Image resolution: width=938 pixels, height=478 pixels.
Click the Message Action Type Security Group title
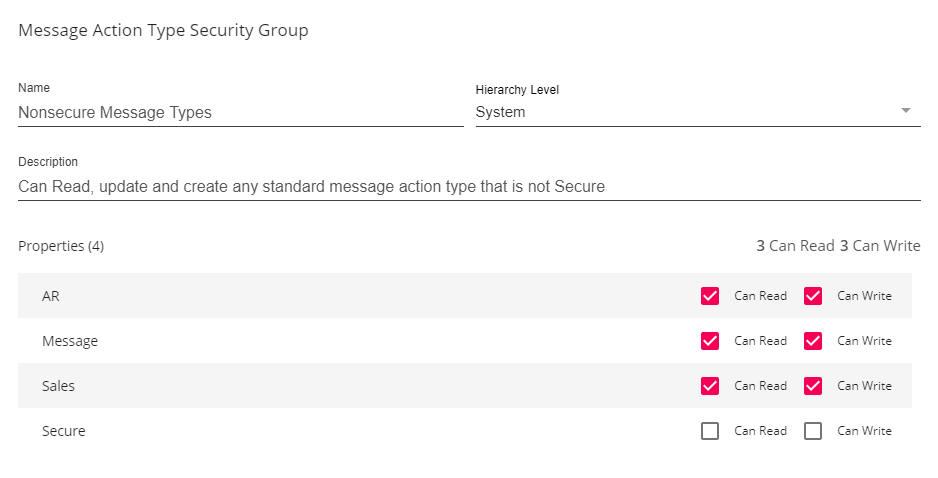163,31
